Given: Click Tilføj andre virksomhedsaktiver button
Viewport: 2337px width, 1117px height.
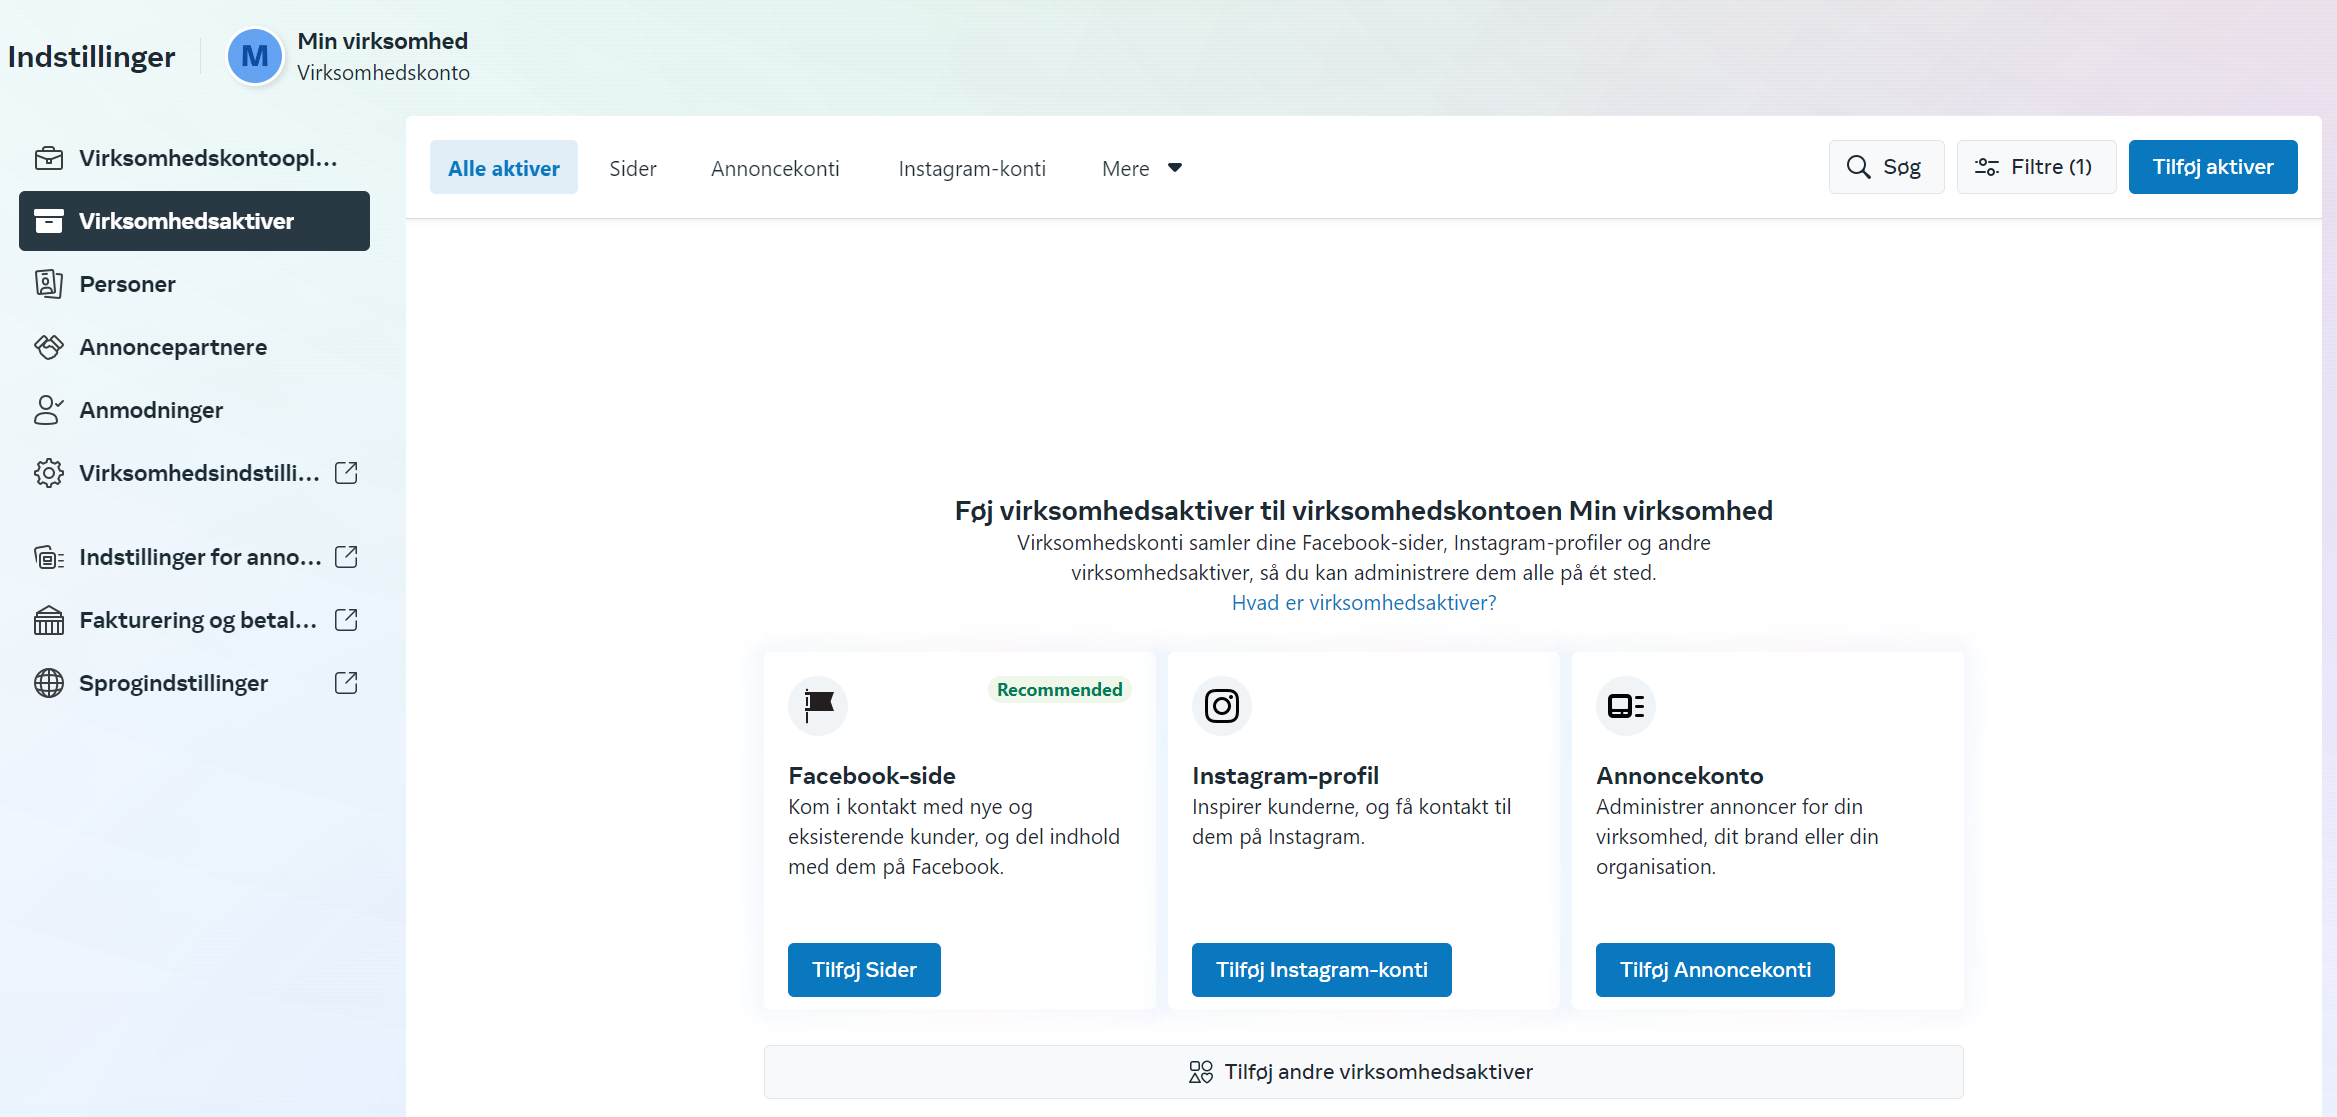Looking at the screenshot, I should pyautogui.click(x=1363, y=1072).
